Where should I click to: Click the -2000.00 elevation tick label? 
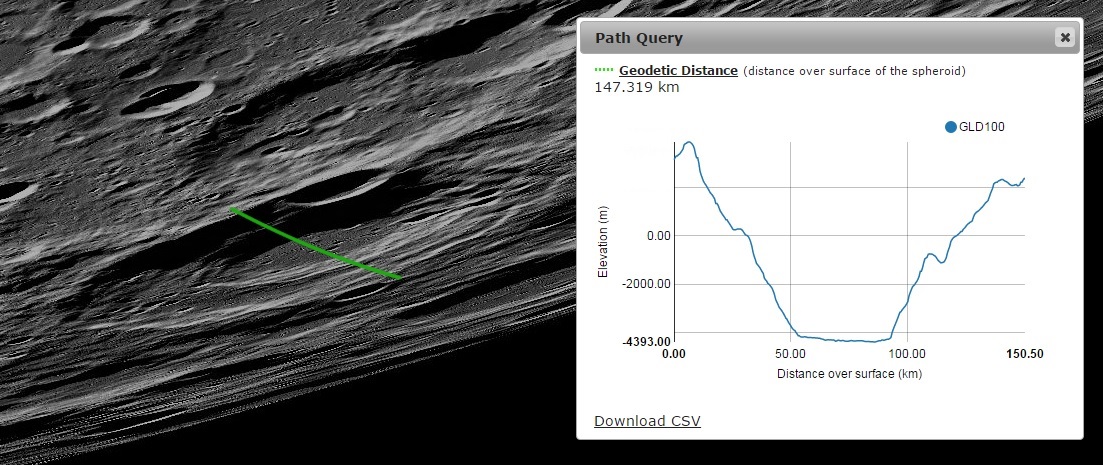647,284
